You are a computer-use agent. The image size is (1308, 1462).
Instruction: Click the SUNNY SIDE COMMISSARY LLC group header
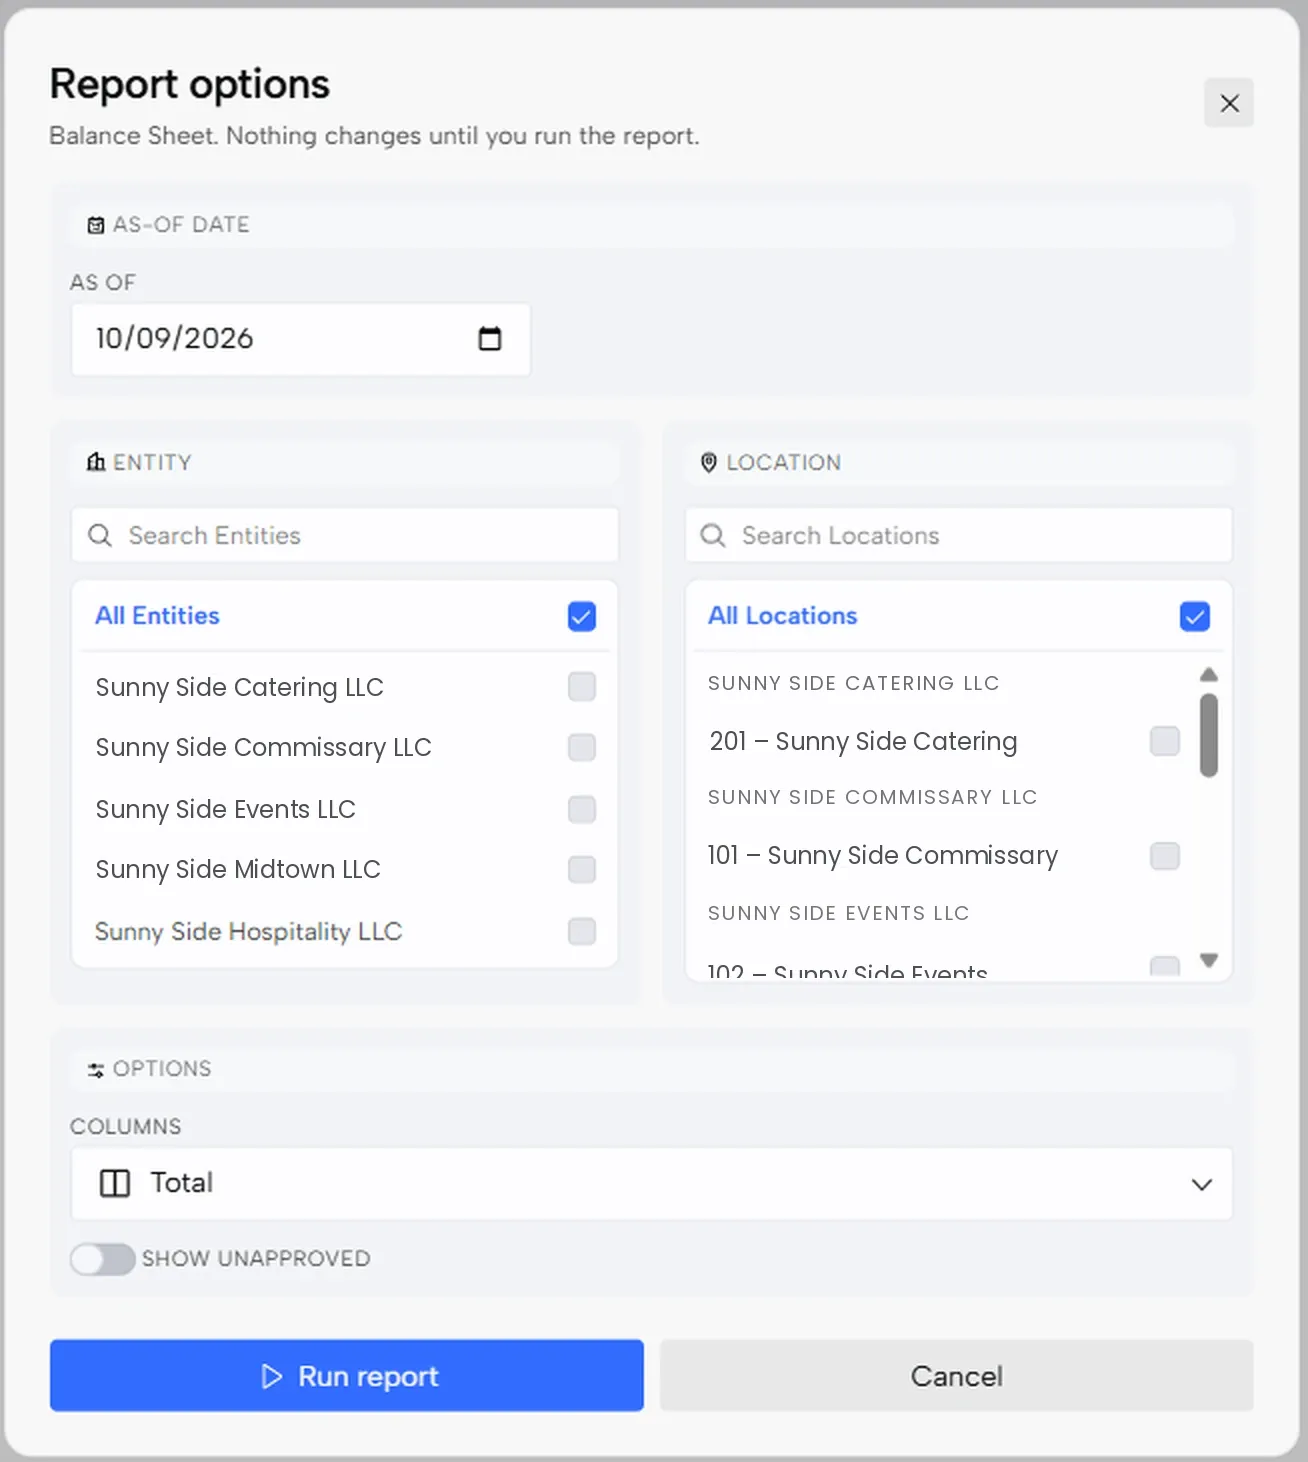click(872, 797)
